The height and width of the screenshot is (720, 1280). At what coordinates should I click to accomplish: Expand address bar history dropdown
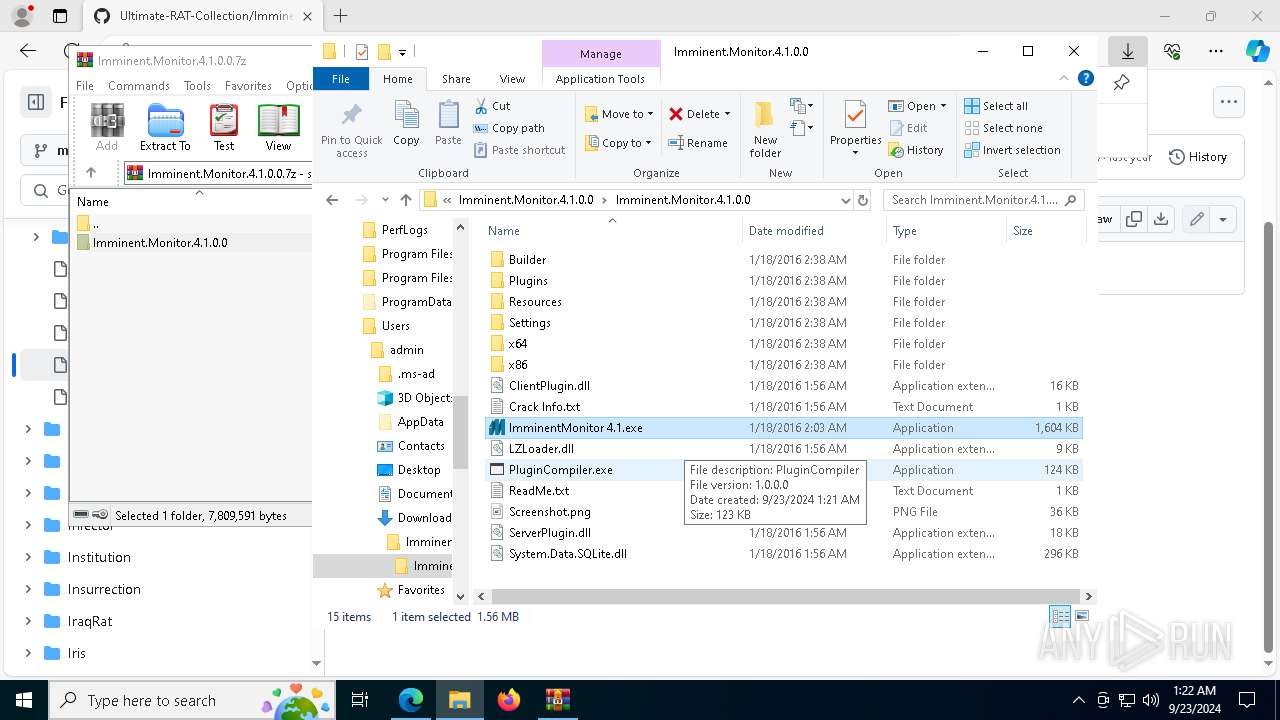coord(845,200)
